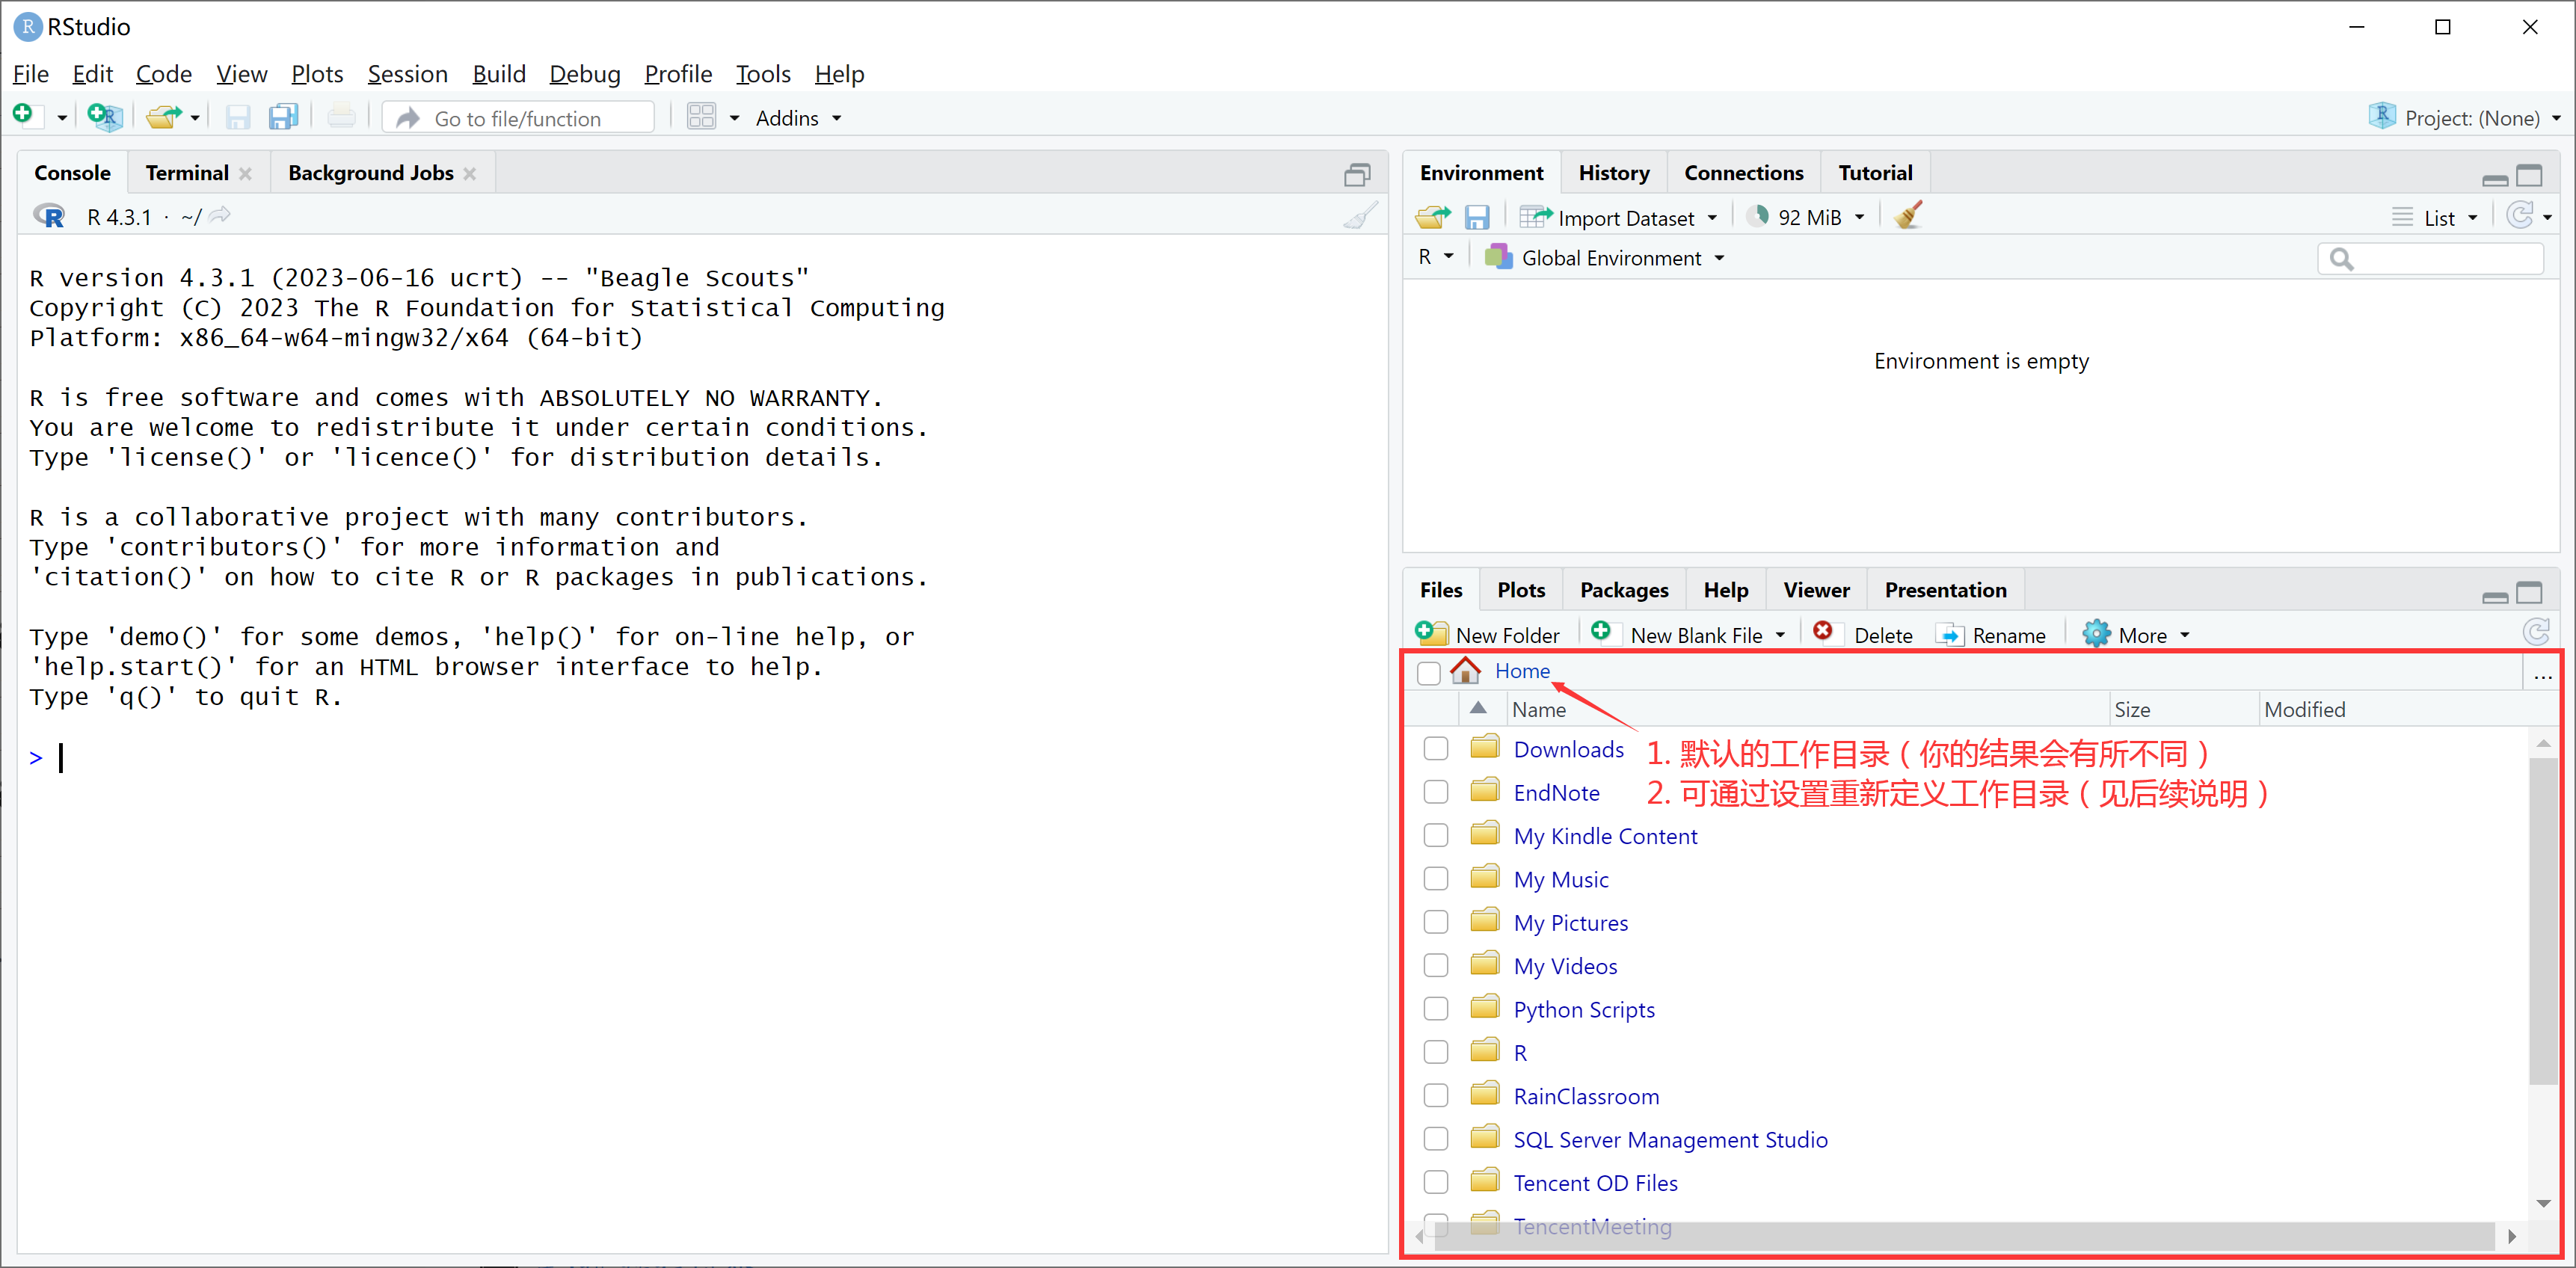This screenshot has height=1268, width=2576.
Task: Click the scroll down arrow in Files pane
Action: (x=2543, y=1203)
